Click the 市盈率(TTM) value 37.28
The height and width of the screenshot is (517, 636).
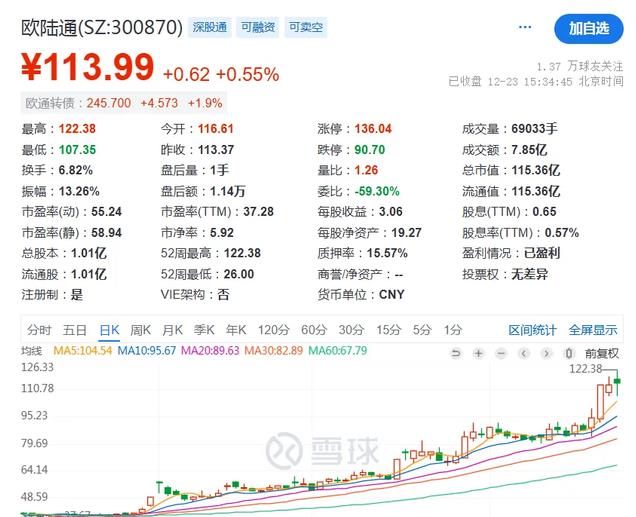click(258, 212)
